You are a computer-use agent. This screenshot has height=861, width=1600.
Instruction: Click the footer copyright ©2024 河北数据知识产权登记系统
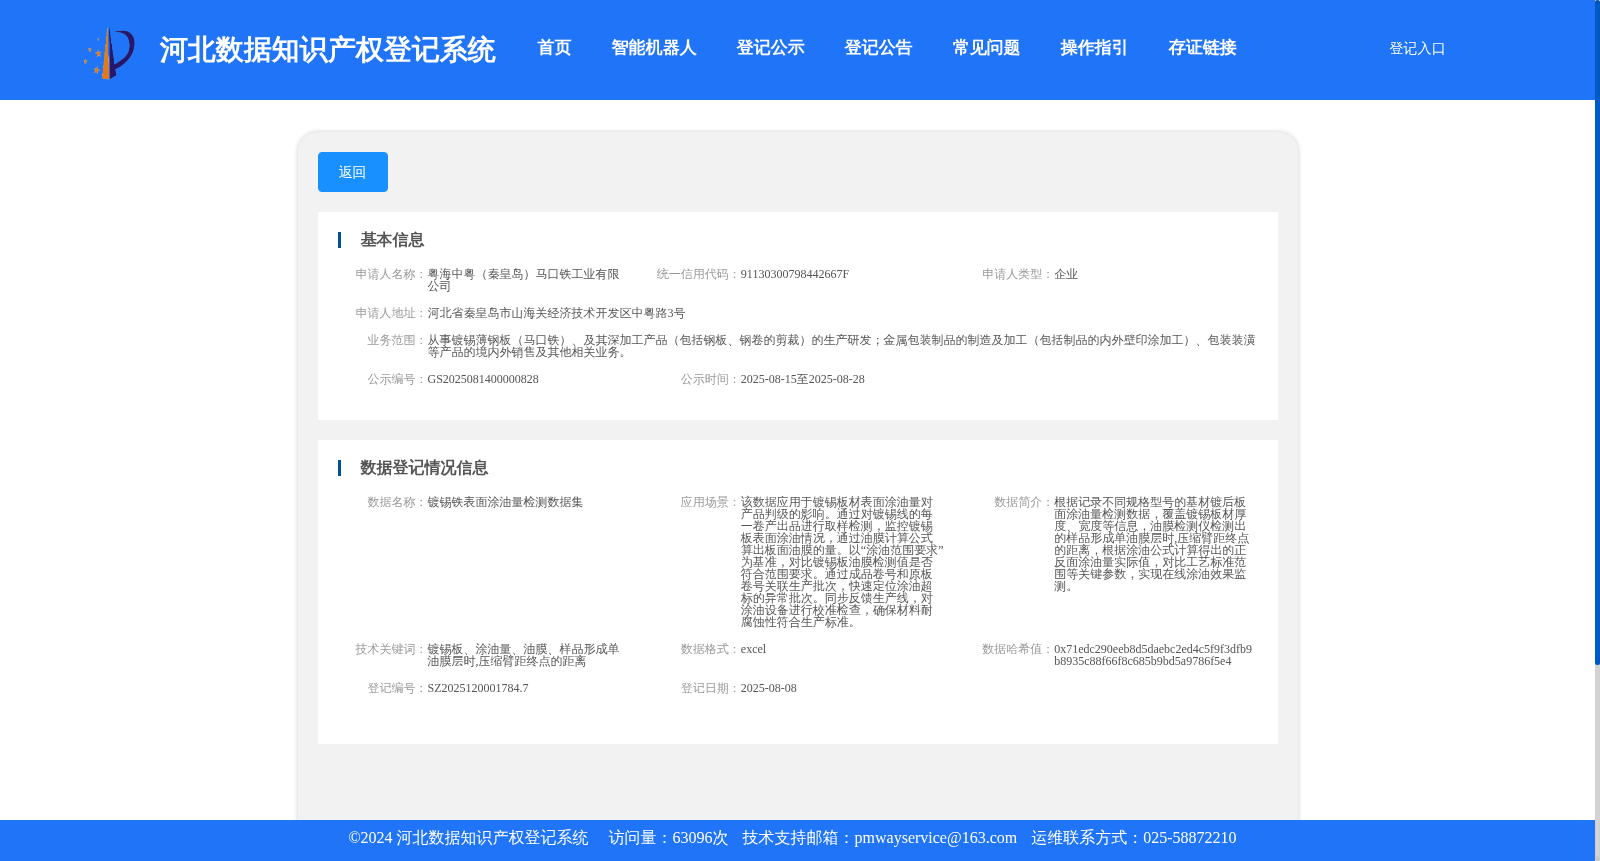[x=468, y=838]
